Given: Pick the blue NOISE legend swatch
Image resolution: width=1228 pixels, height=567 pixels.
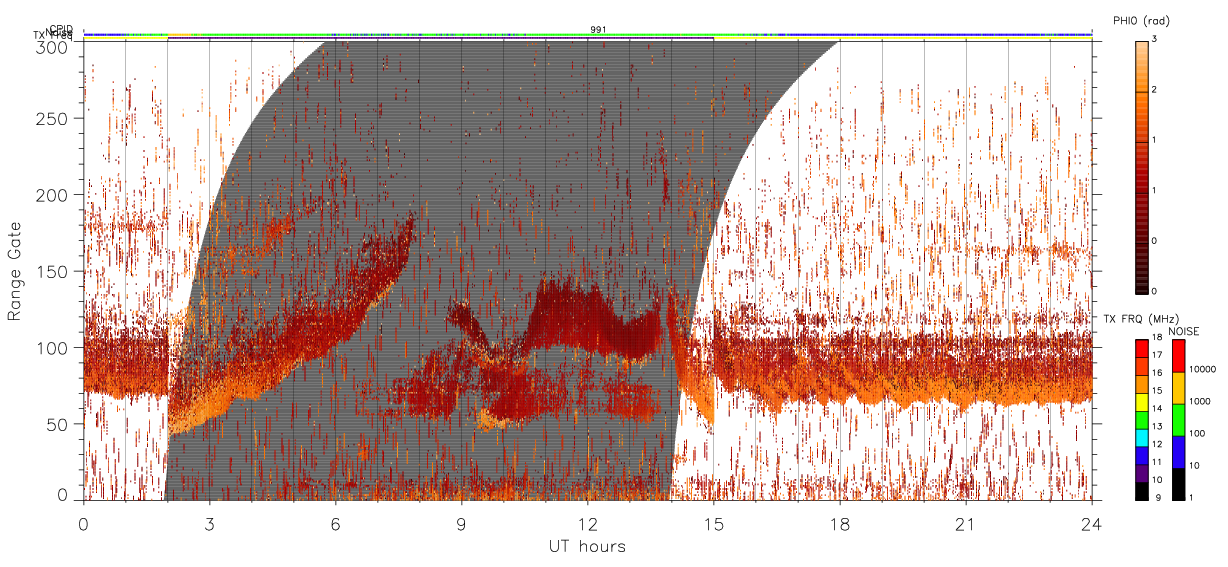Looking at the screenshot, I should (x=1178, y=452).
